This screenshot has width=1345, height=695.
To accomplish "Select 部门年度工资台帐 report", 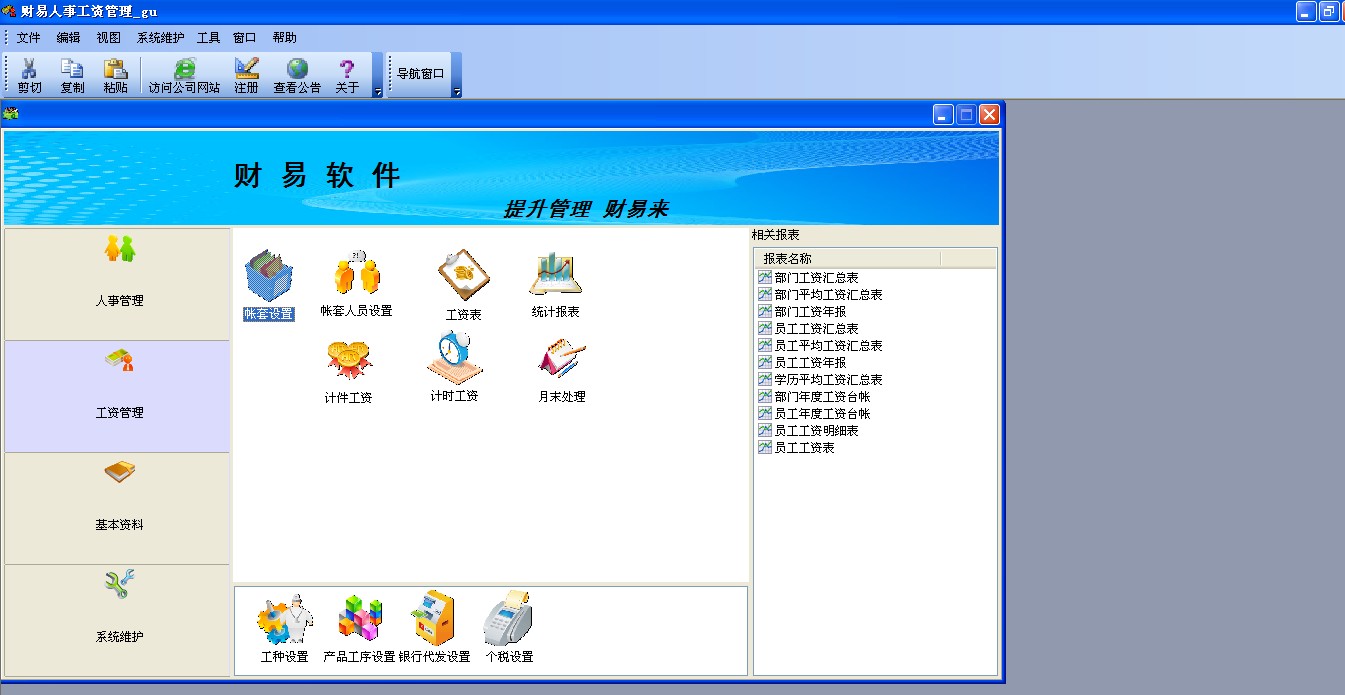I will [x=814, y=397].
